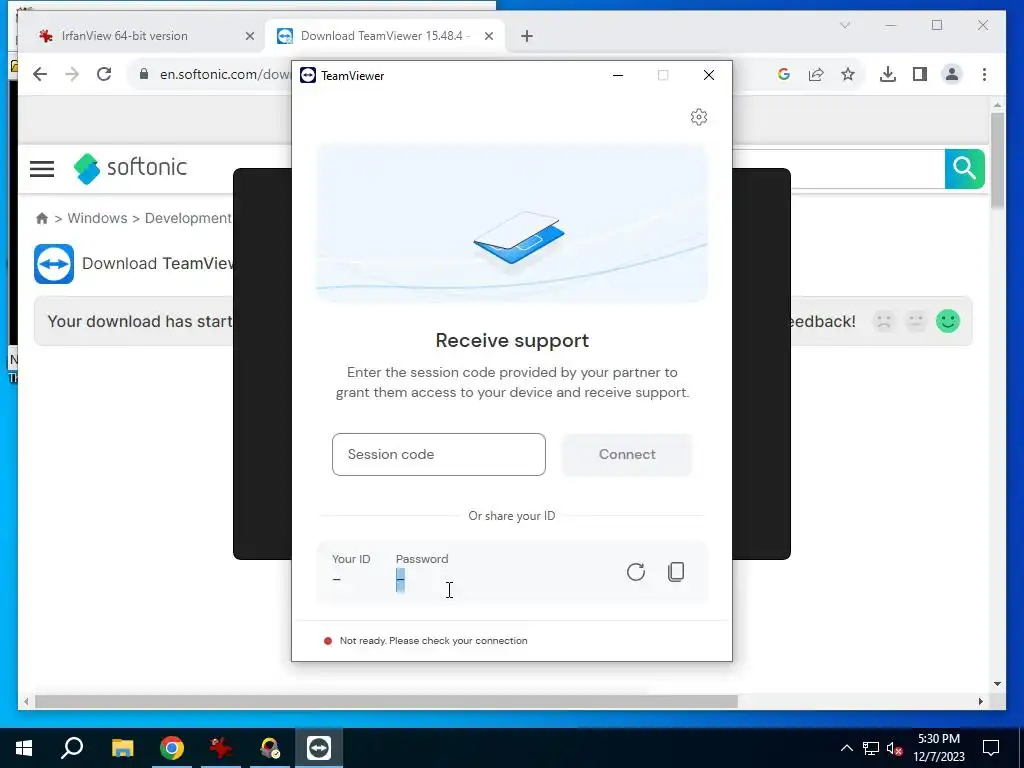The width and height of the screenshot is (1024, 768).
Task: Open Softonic hamburger menu
Action: pos(42,169)
